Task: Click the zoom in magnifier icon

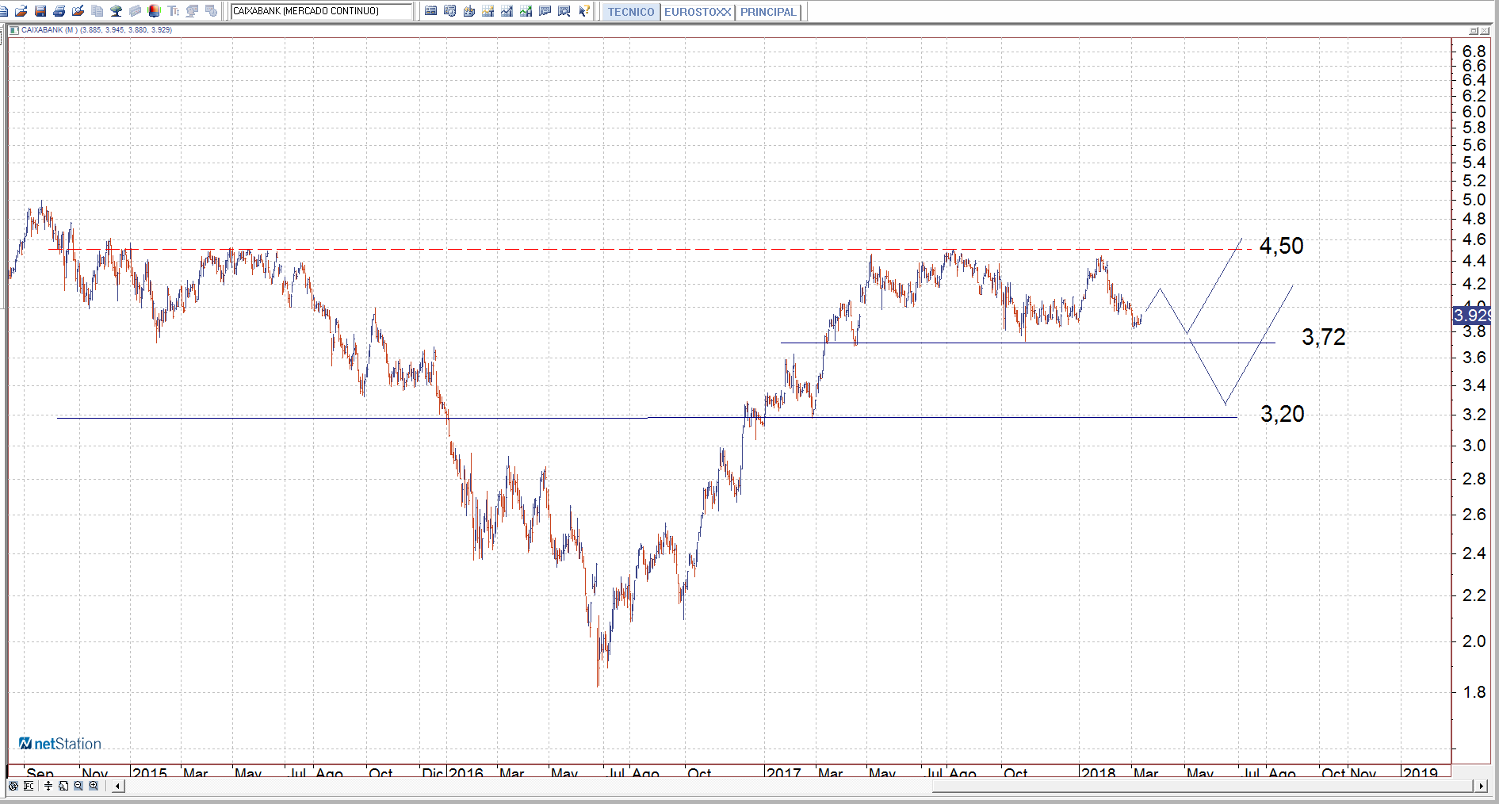Action: click(x=93, y=786)
